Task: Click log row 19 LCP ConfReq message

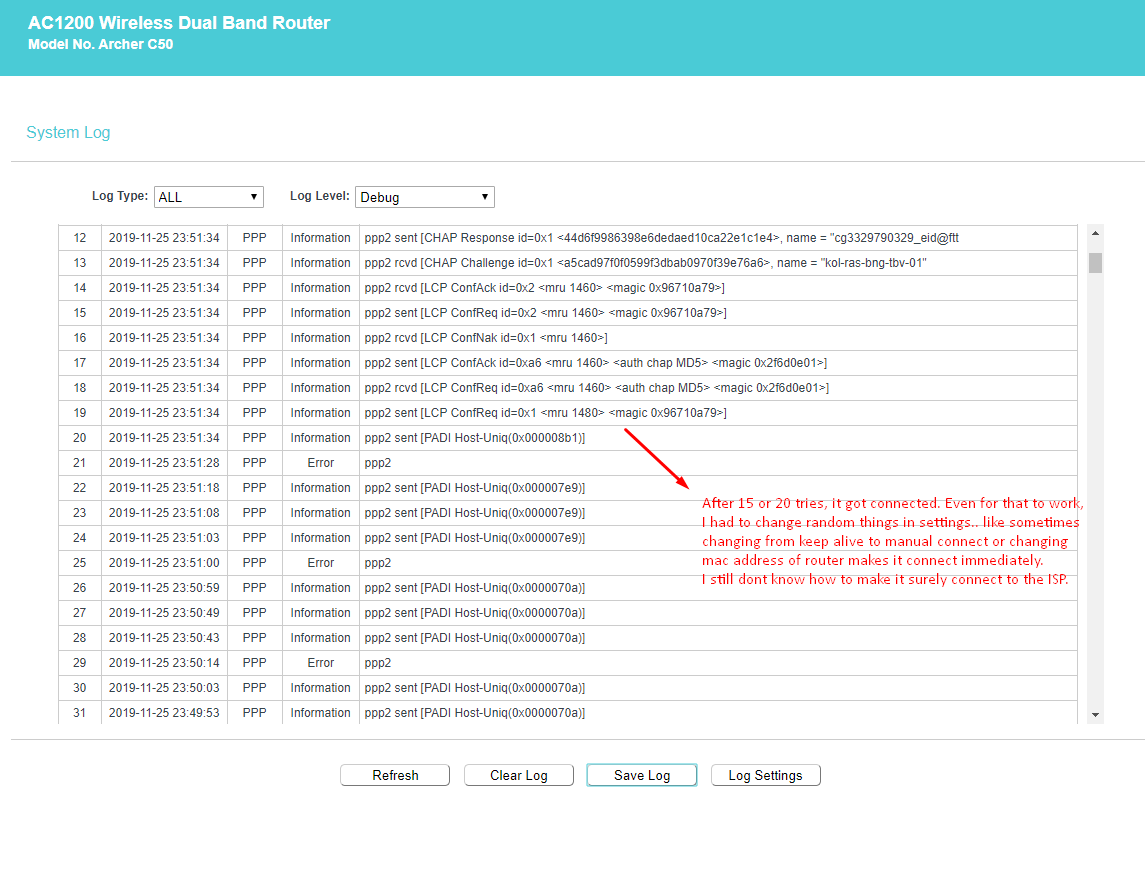Action: pyautogui.click(x=546, y=413)
